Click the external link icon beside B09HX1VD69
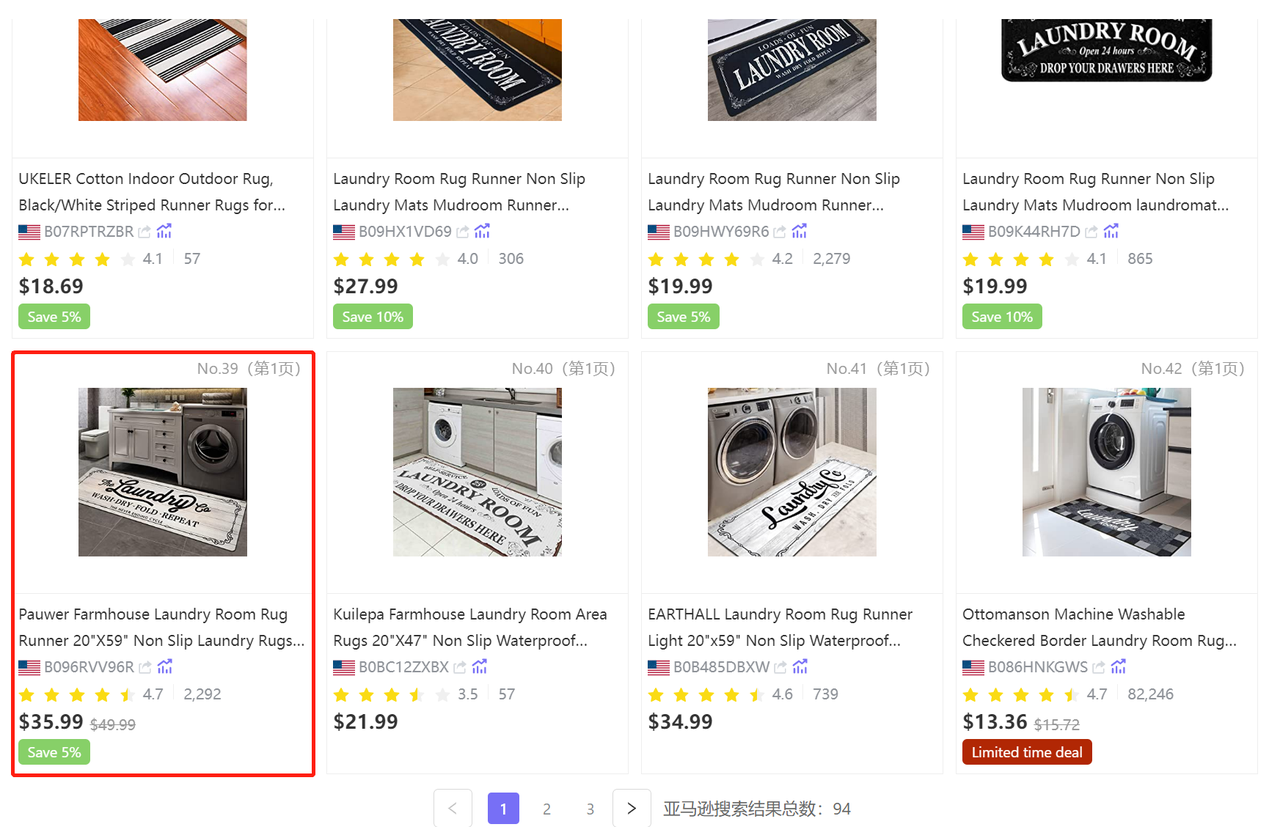 [463, 231]
